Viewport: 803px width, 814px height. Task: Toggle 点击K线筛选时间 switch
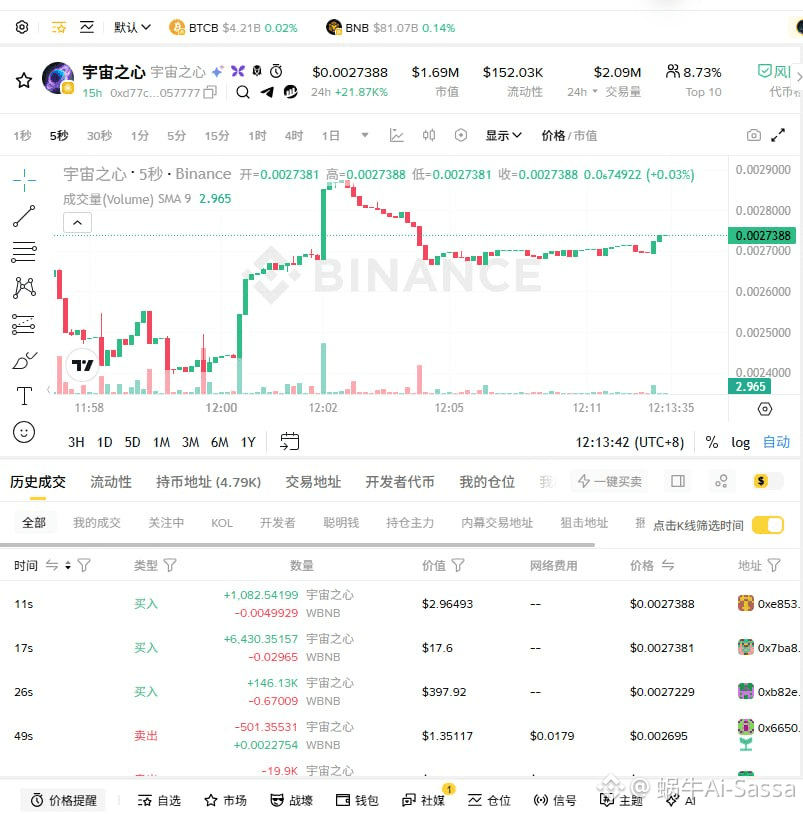768,525
